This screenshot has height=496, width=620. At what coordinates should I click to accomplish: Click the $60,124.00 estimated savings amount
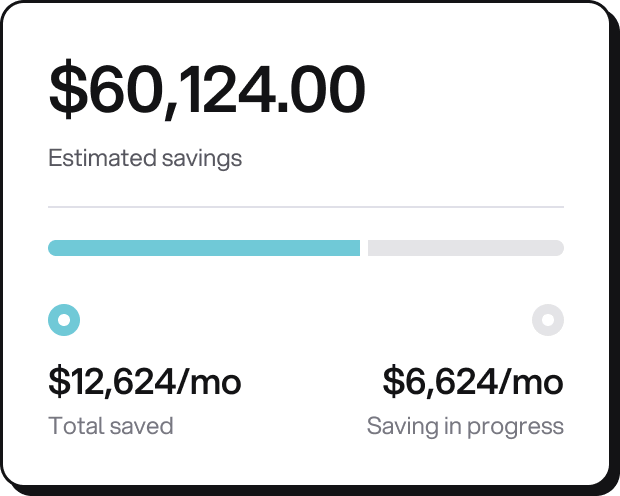click(x=207, y=90)
